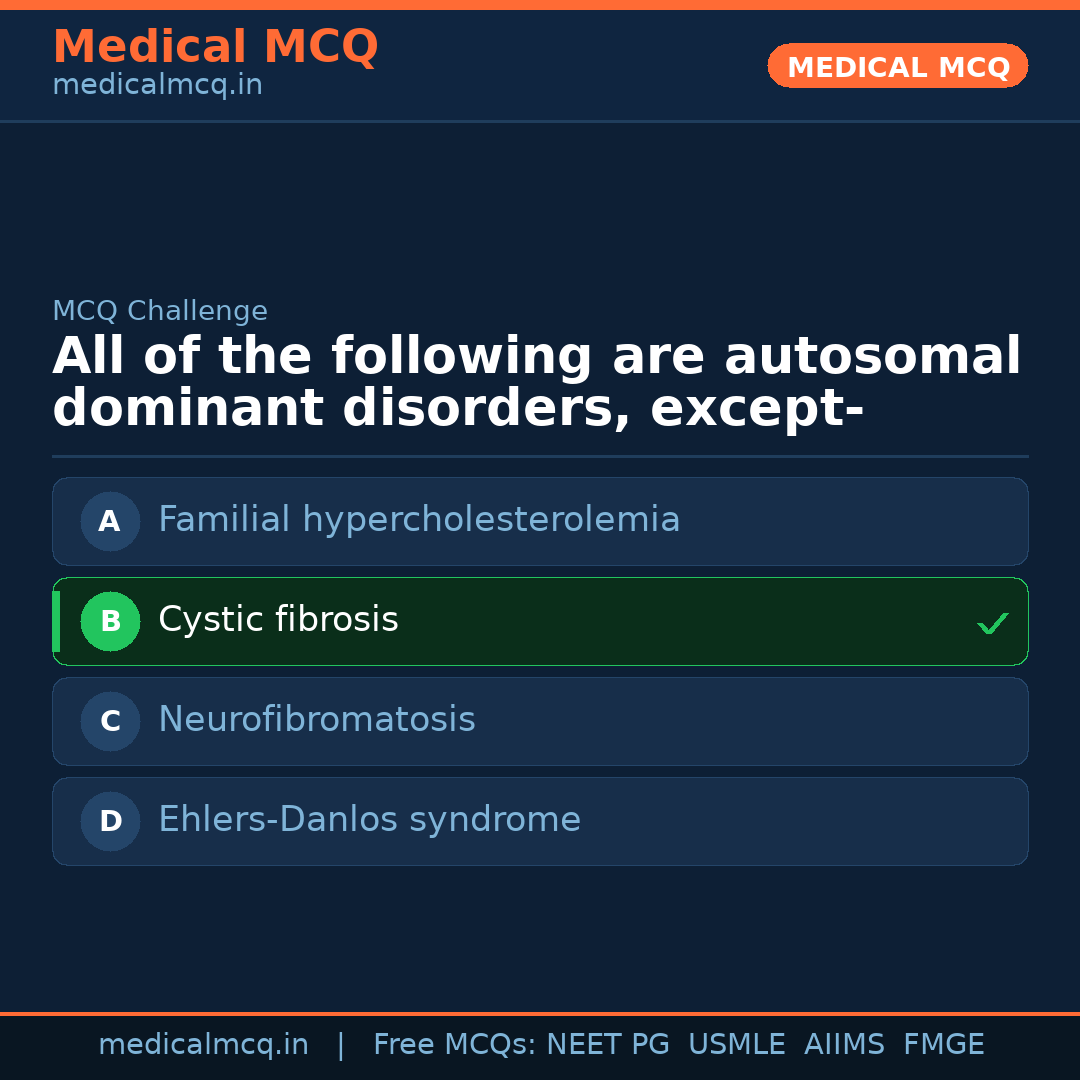Click the green "B" letter circle

coord(110,621)
